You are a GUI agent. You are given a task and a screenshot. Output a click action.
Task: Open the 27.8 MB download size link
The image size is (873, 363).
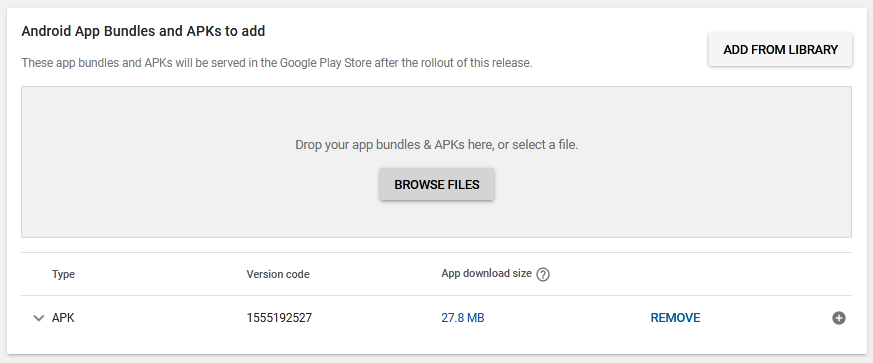[463, 318]
